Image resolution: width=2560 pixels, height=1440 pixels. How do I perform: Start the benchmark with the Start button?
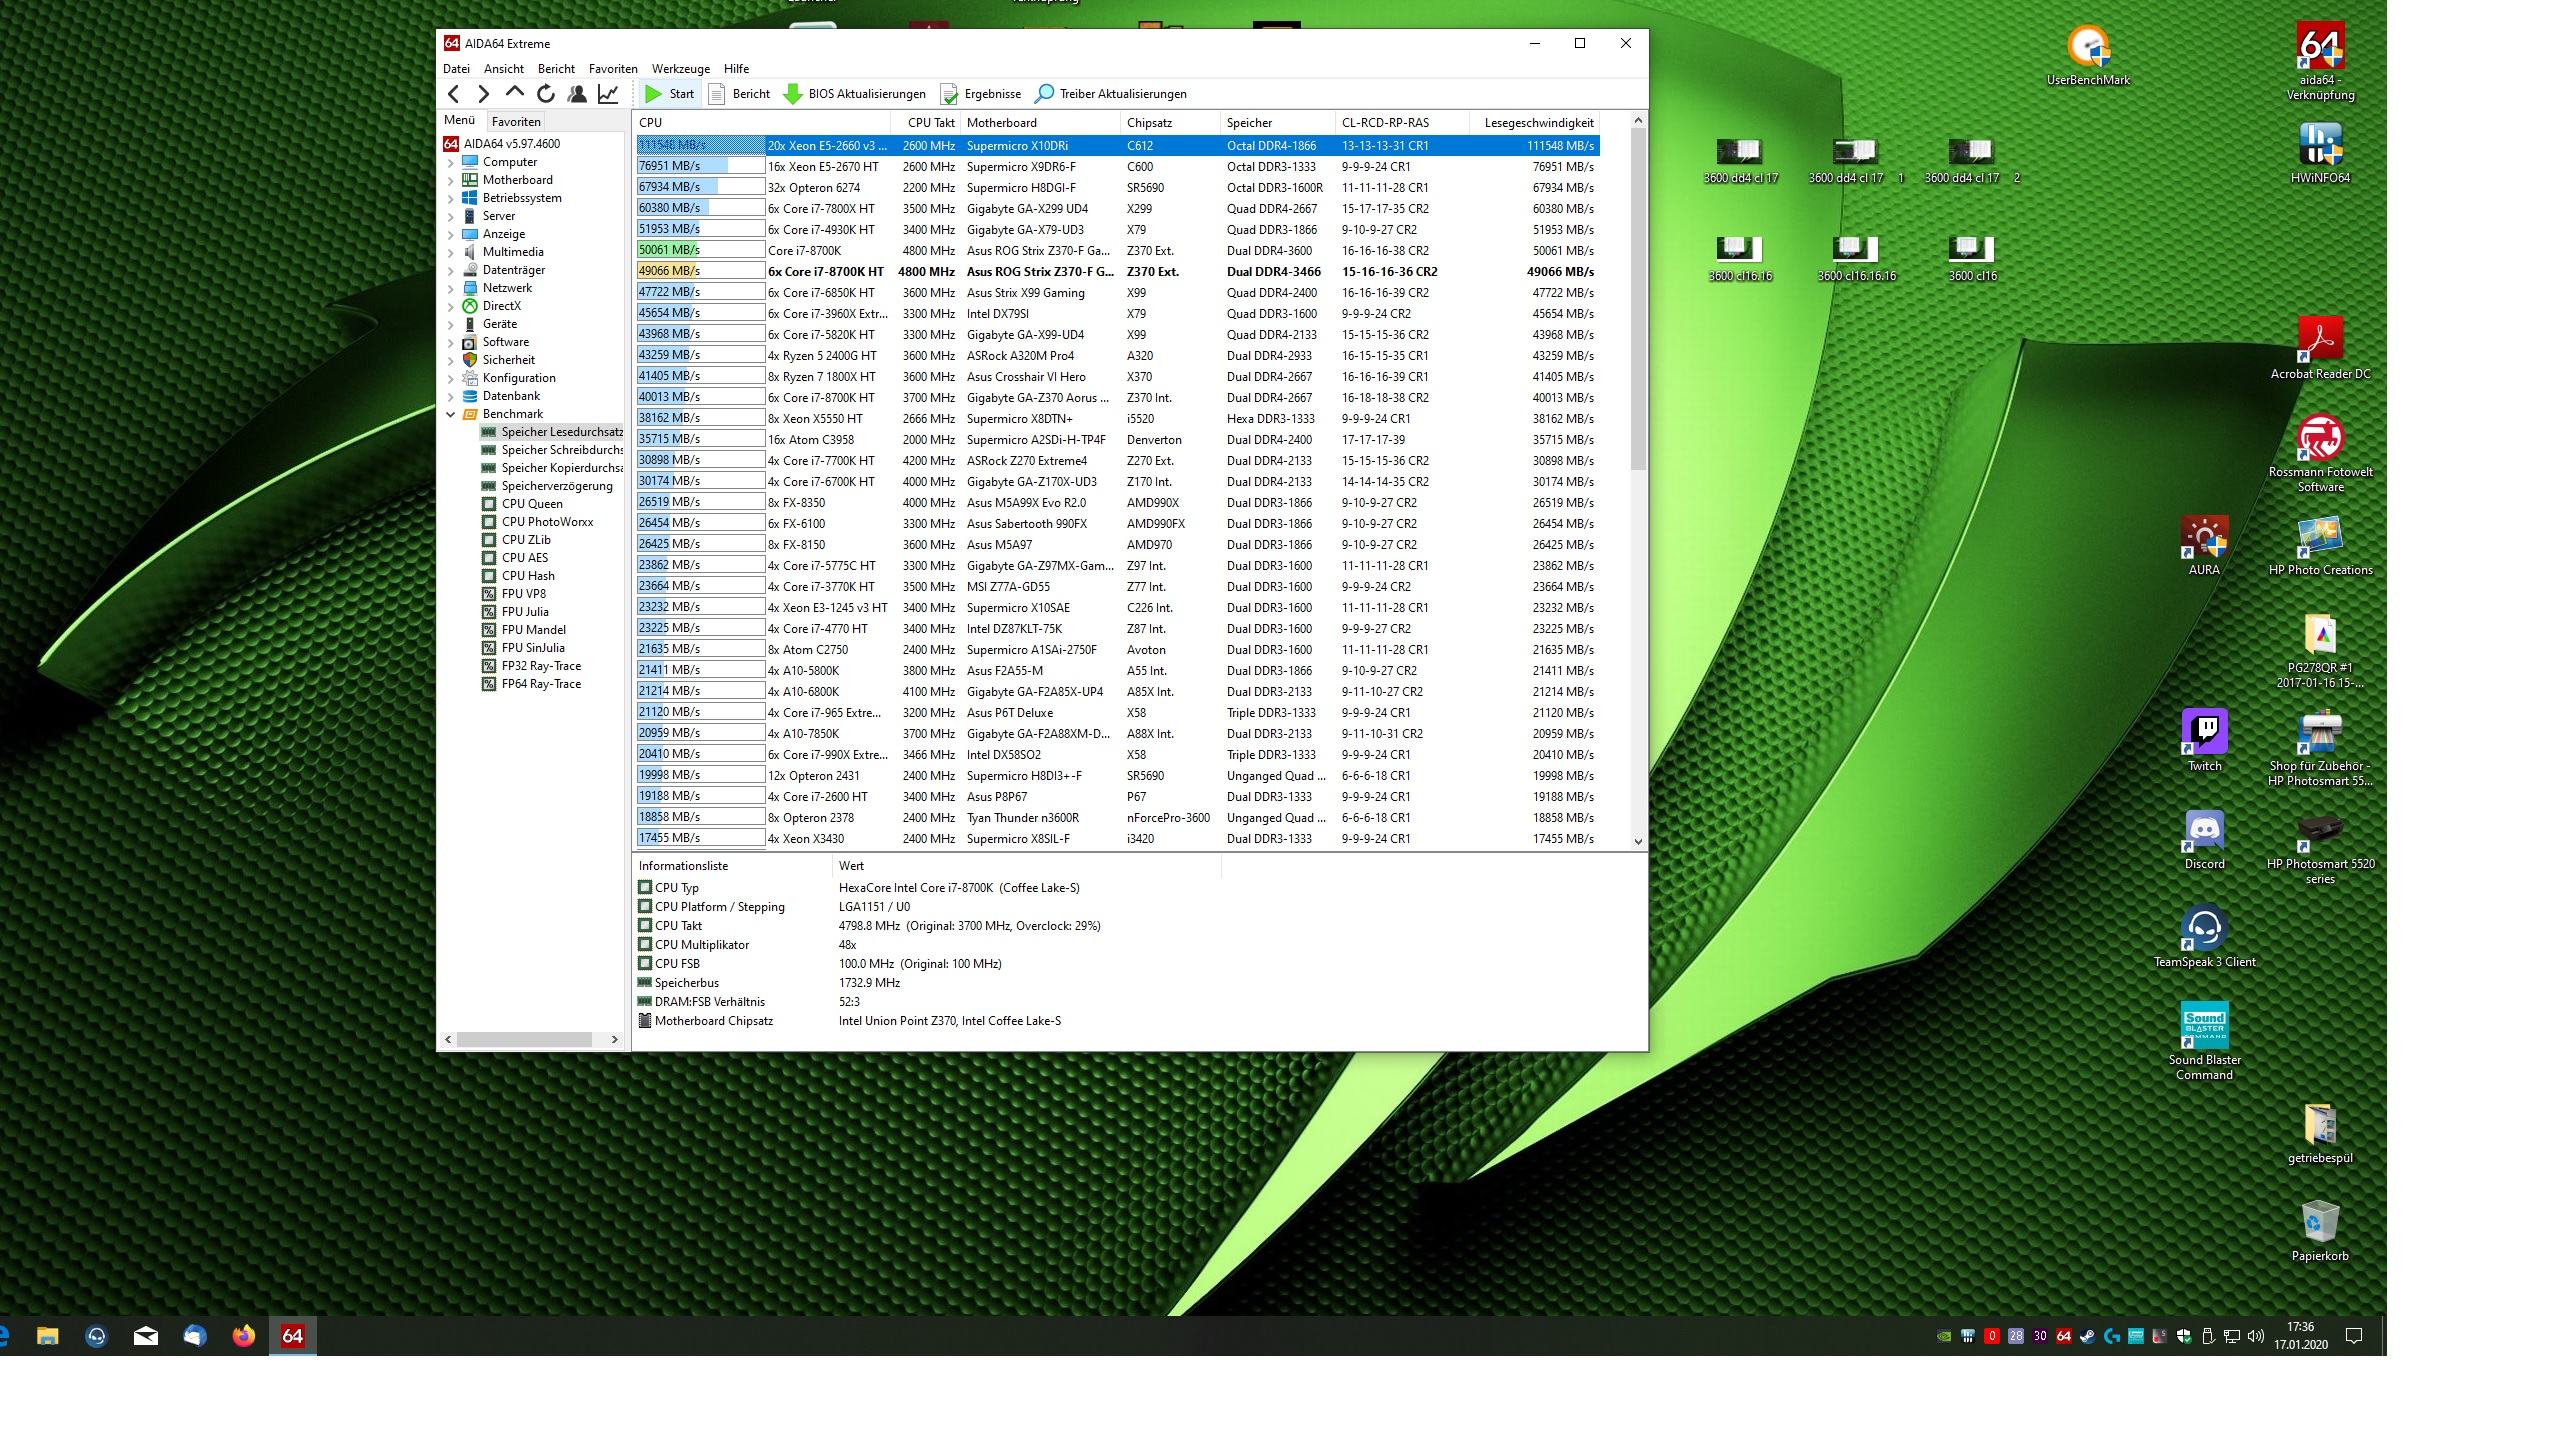click(669, 94)
